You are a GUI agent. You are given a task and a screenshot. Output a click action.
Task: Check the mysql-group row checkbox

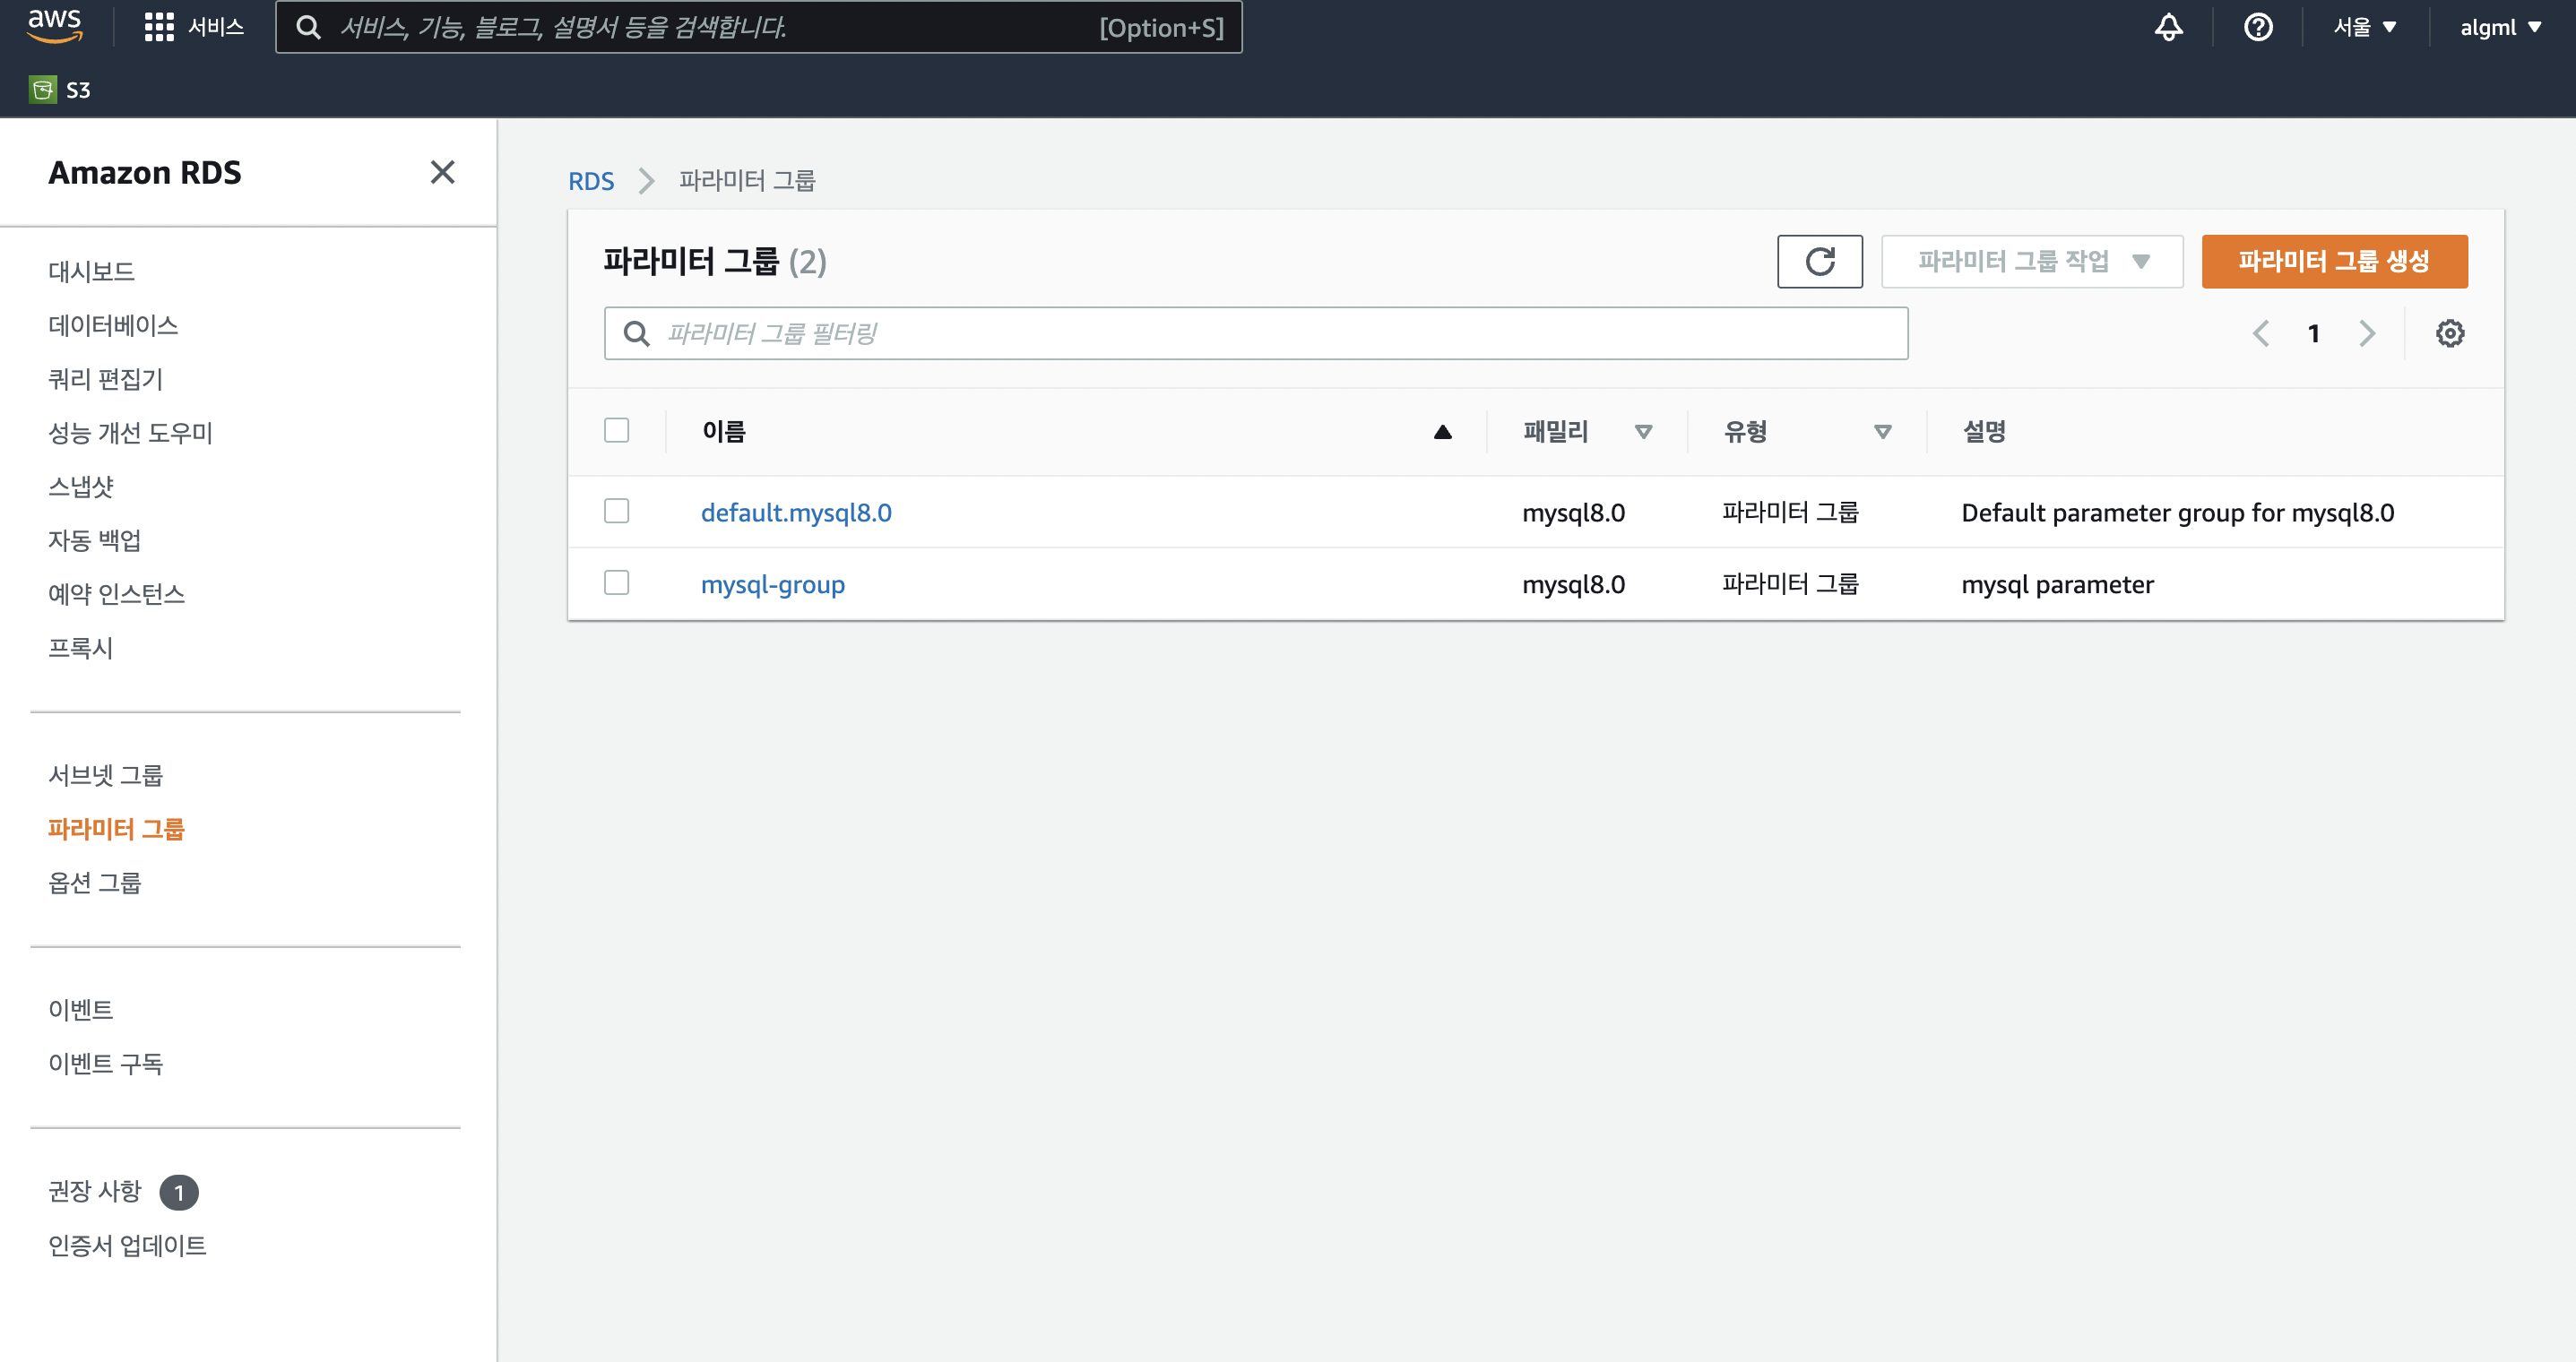[616, 583]
